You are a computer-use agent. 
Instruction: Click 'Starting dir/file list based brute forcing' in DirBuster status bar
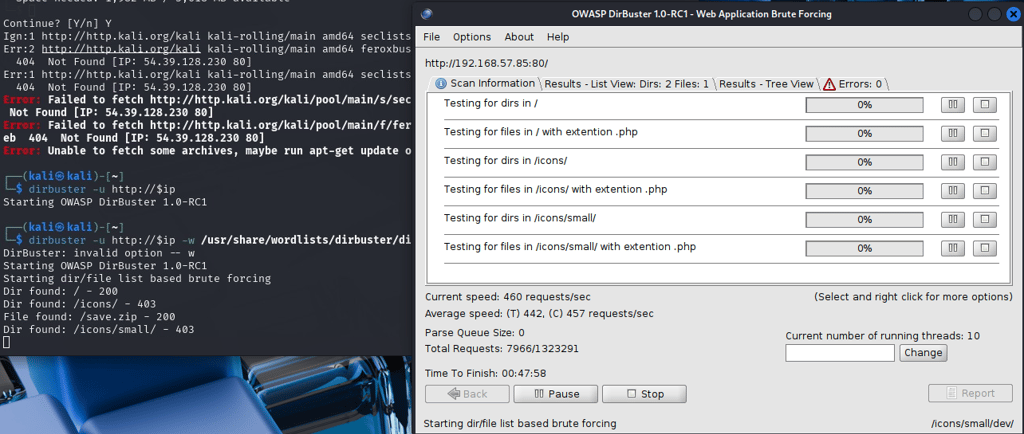click(x=520, y=424)
